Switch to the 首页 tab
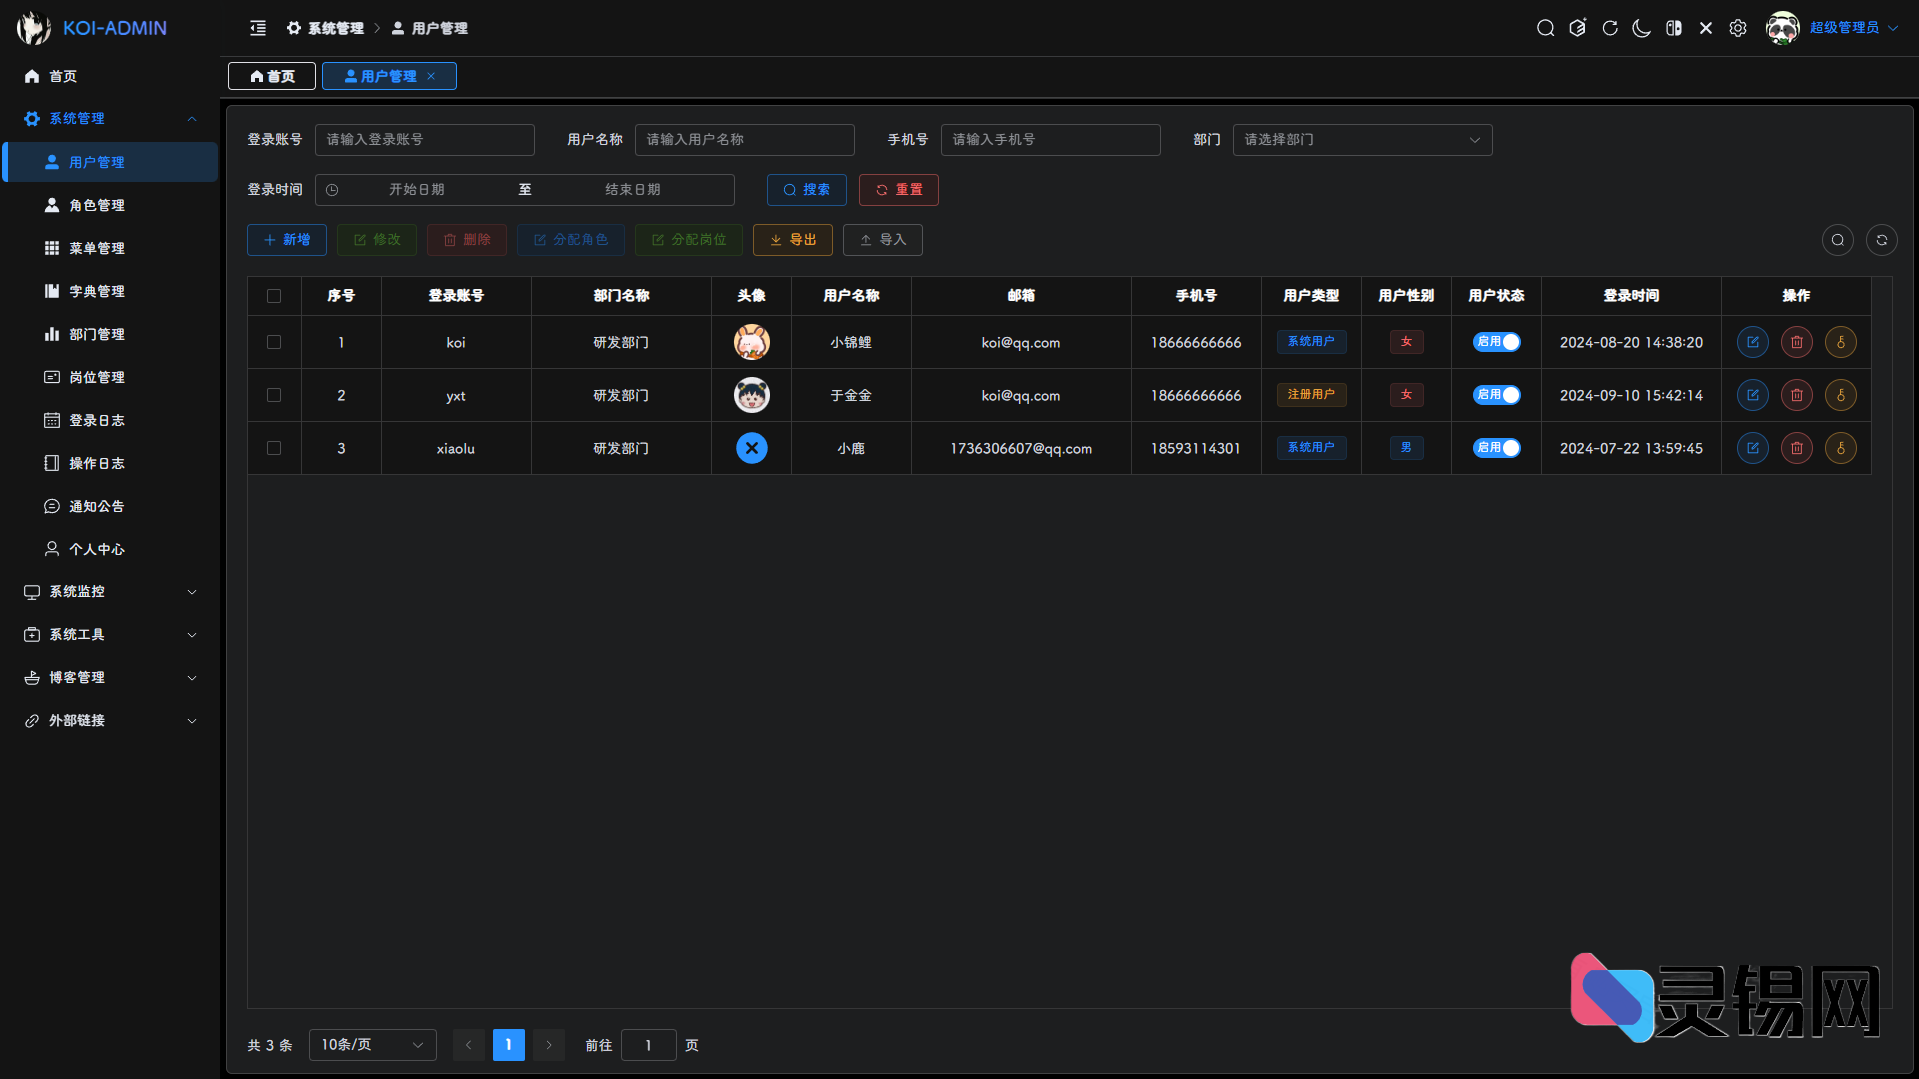The image size is (1919, 1079). tap(272, 76)
